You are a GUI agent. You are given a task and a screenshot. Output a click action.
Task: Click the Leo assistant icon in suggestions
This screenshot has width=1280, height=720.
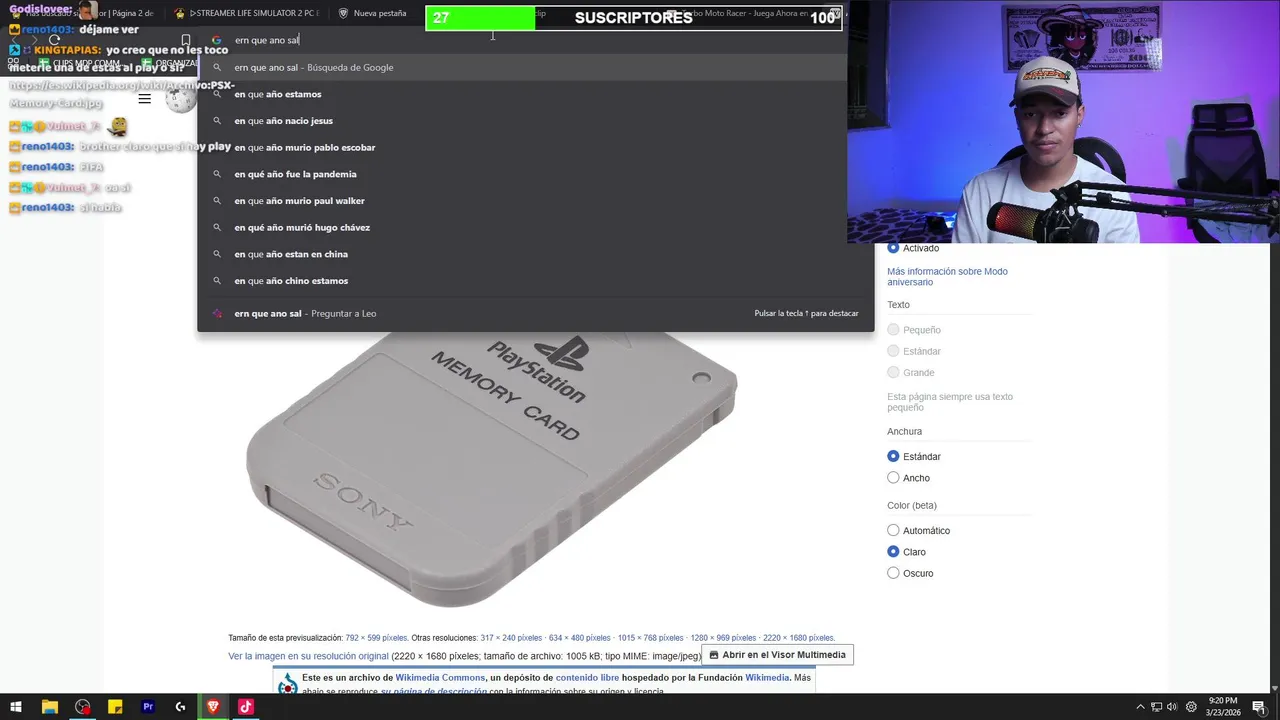point(217,313)
